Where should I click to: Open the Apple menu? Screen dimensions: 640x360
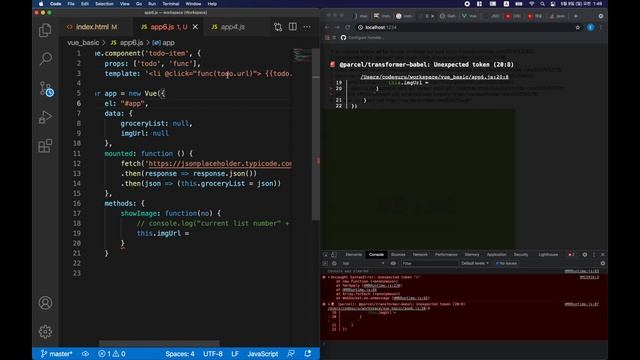41,4
